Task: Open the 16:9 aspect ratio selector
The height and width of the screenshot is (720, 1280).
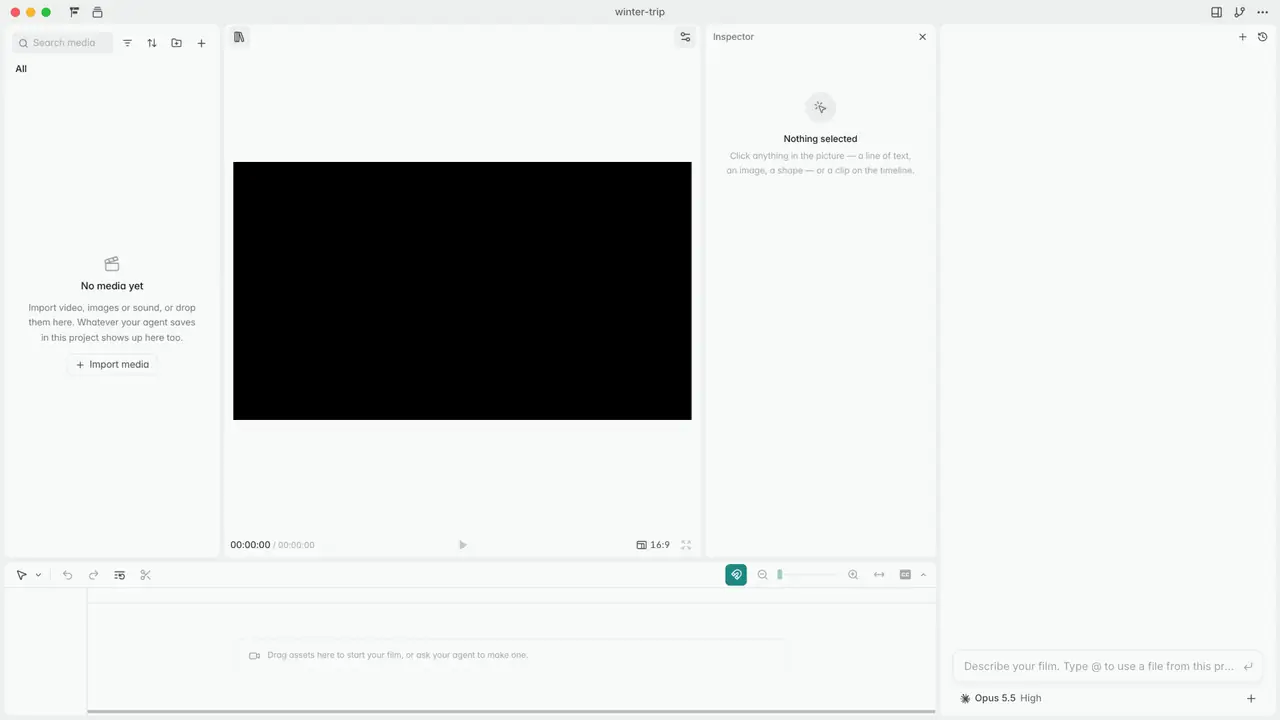Action: 653,545
